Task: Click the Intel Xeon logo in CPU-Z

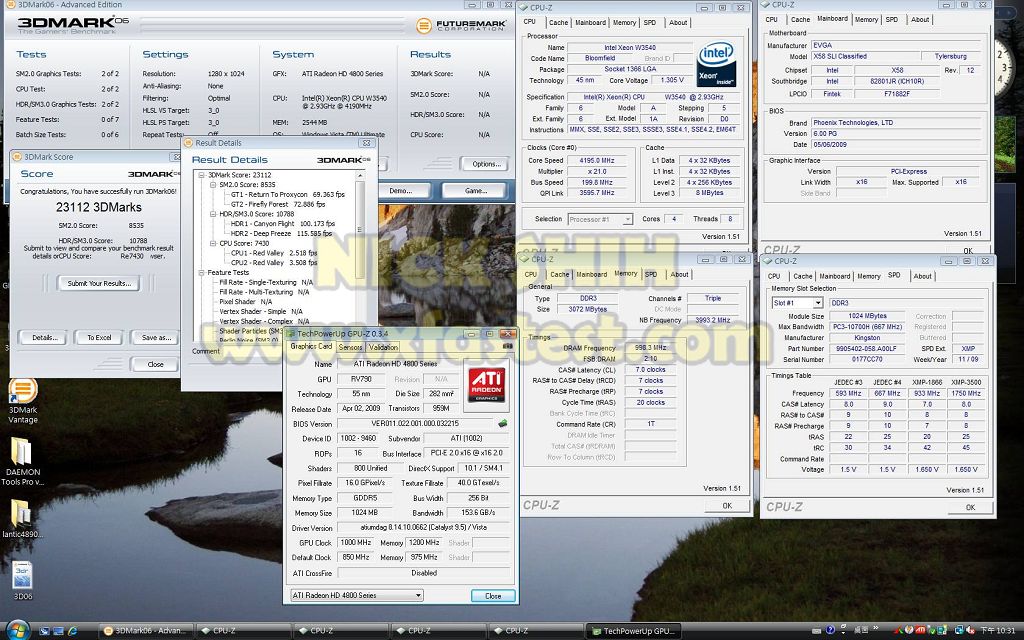Action: coord(715,62)
